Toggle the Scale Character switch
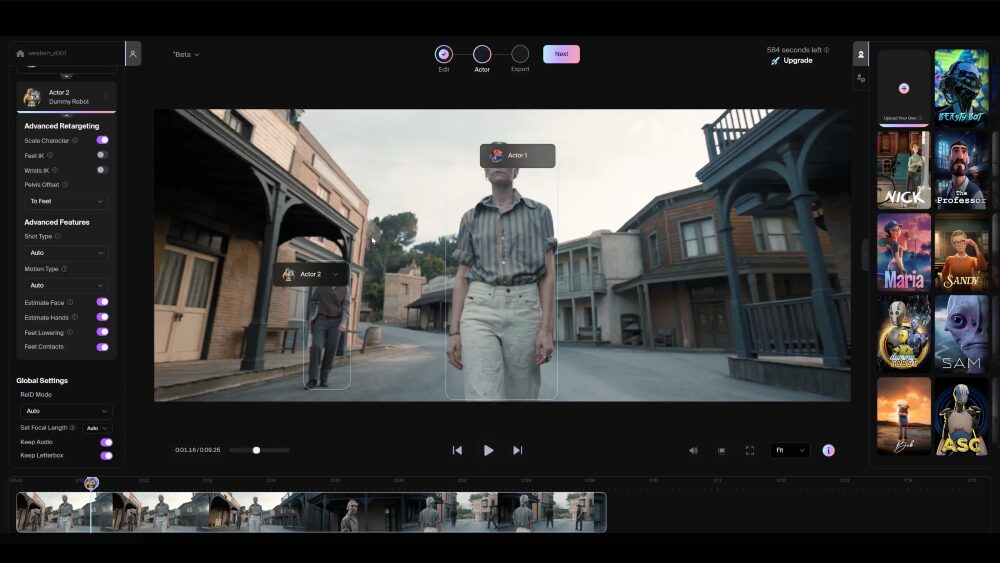This screenshot has width=1000, height=563. [x=102, y=140]
